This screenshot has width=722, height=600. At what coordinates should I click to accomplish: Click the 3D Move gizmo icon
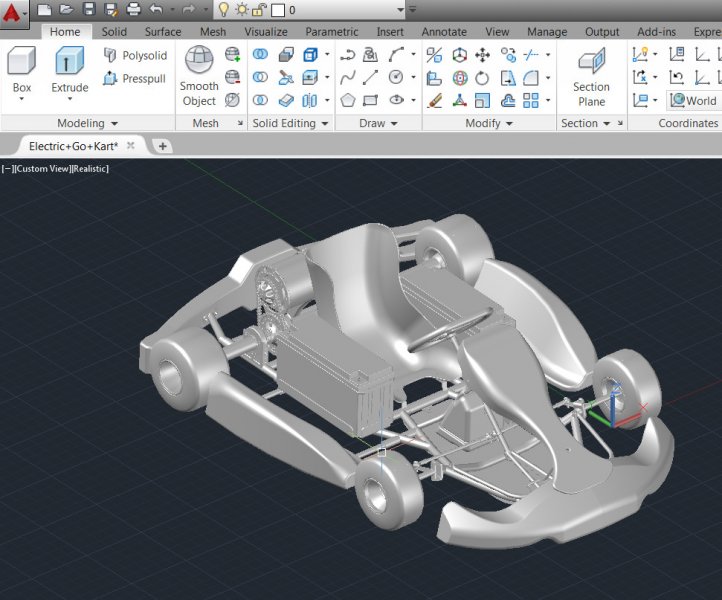[x=459, y=55]
